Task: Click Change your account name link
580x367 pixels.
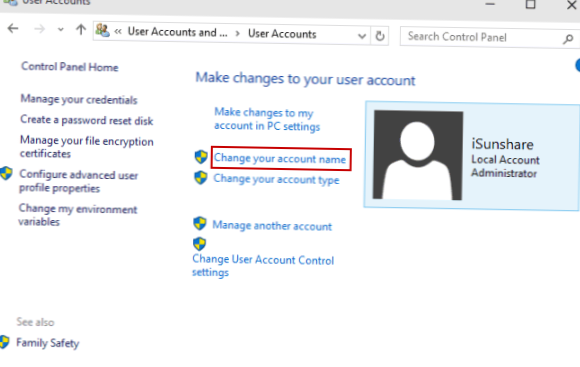Action: click(x=280, y=159)
